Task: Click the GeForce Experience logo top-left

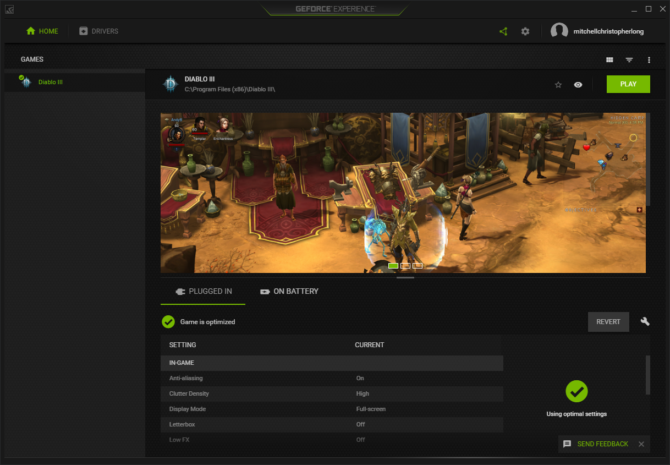Action: (9, 9)
